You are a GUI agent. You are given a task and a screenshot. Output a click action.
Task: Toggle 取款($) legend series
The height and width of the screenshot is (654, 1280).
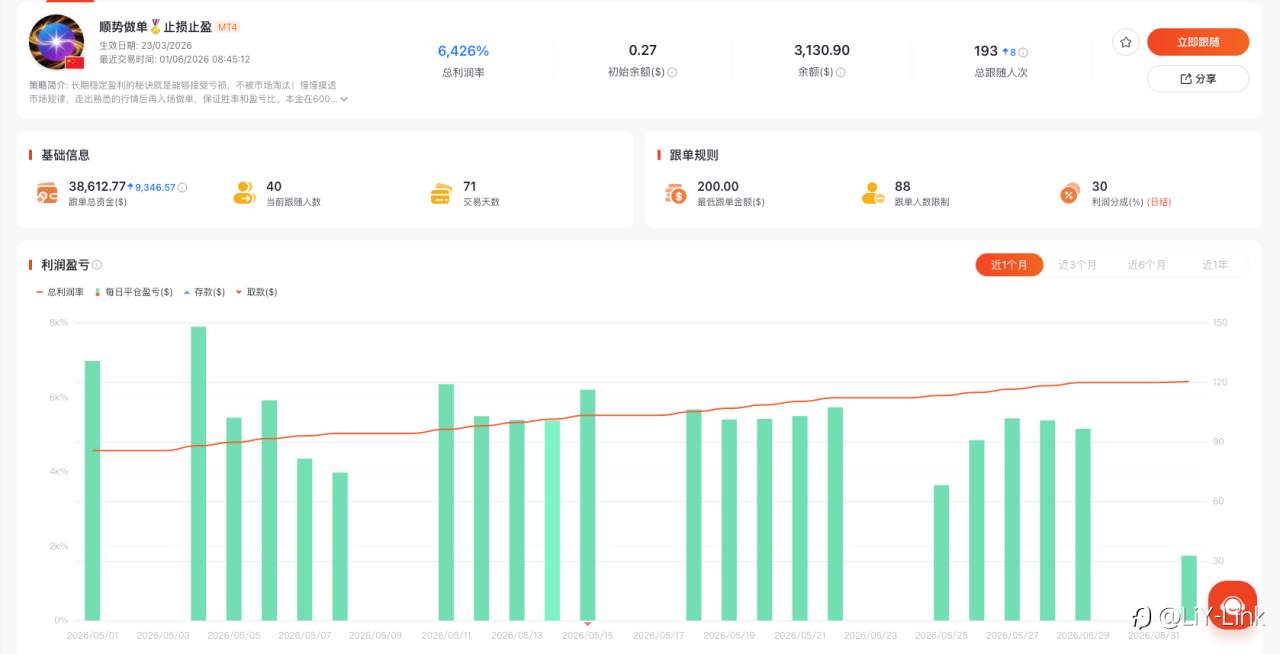click(x=256, y=292)
